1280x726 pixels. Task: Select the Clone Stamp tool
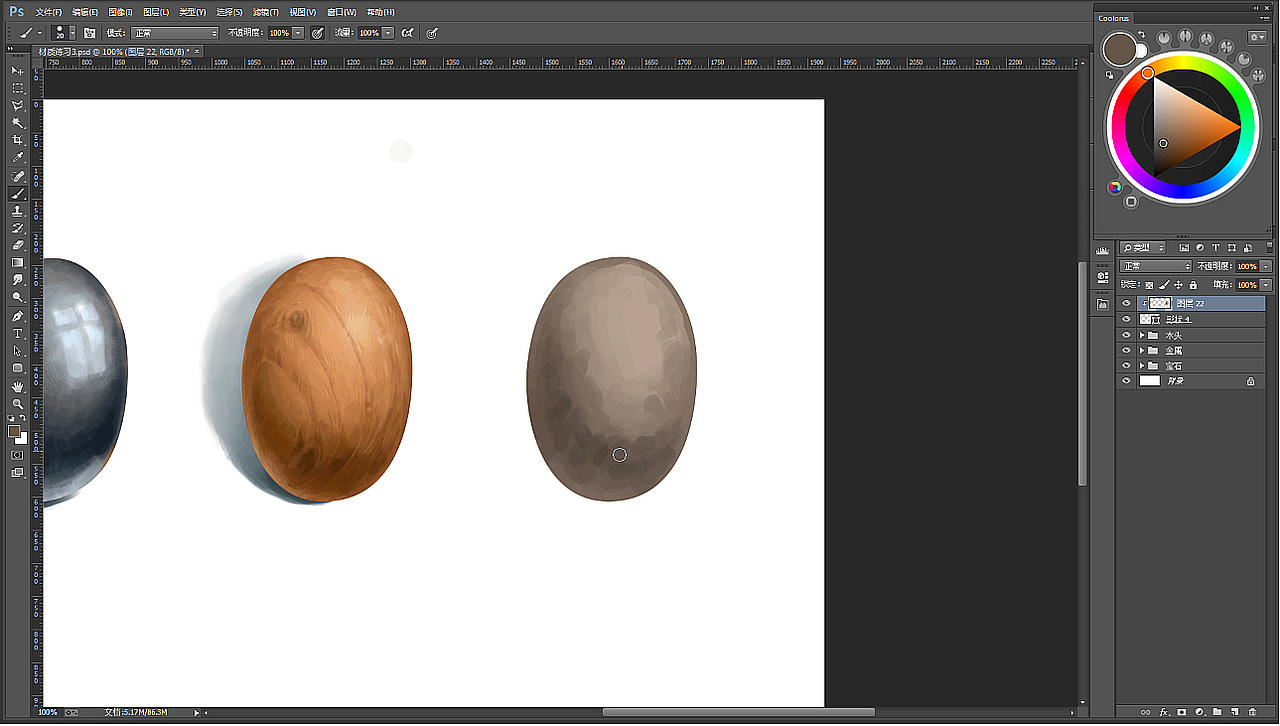tap(17, 211)
